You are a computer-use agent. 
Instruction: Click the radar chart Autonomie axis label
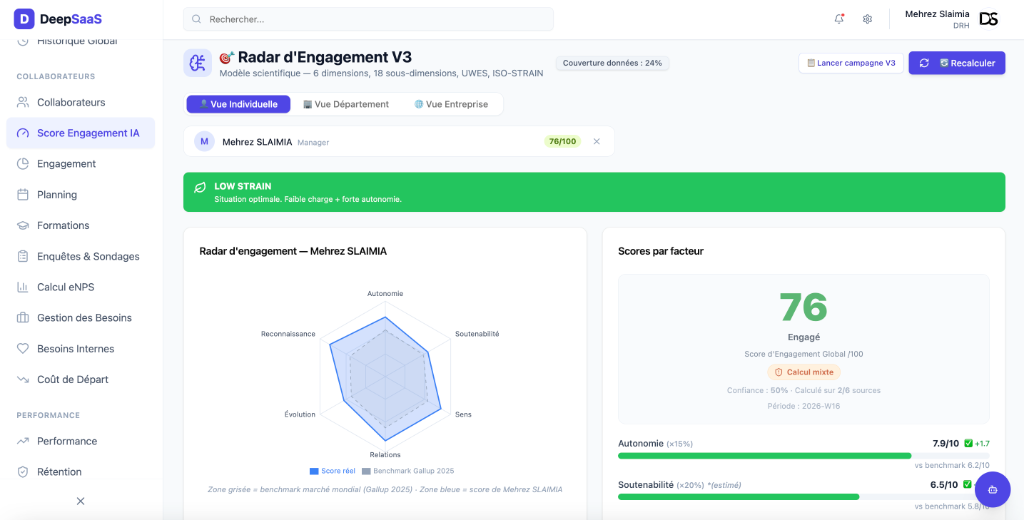[385, 294]
